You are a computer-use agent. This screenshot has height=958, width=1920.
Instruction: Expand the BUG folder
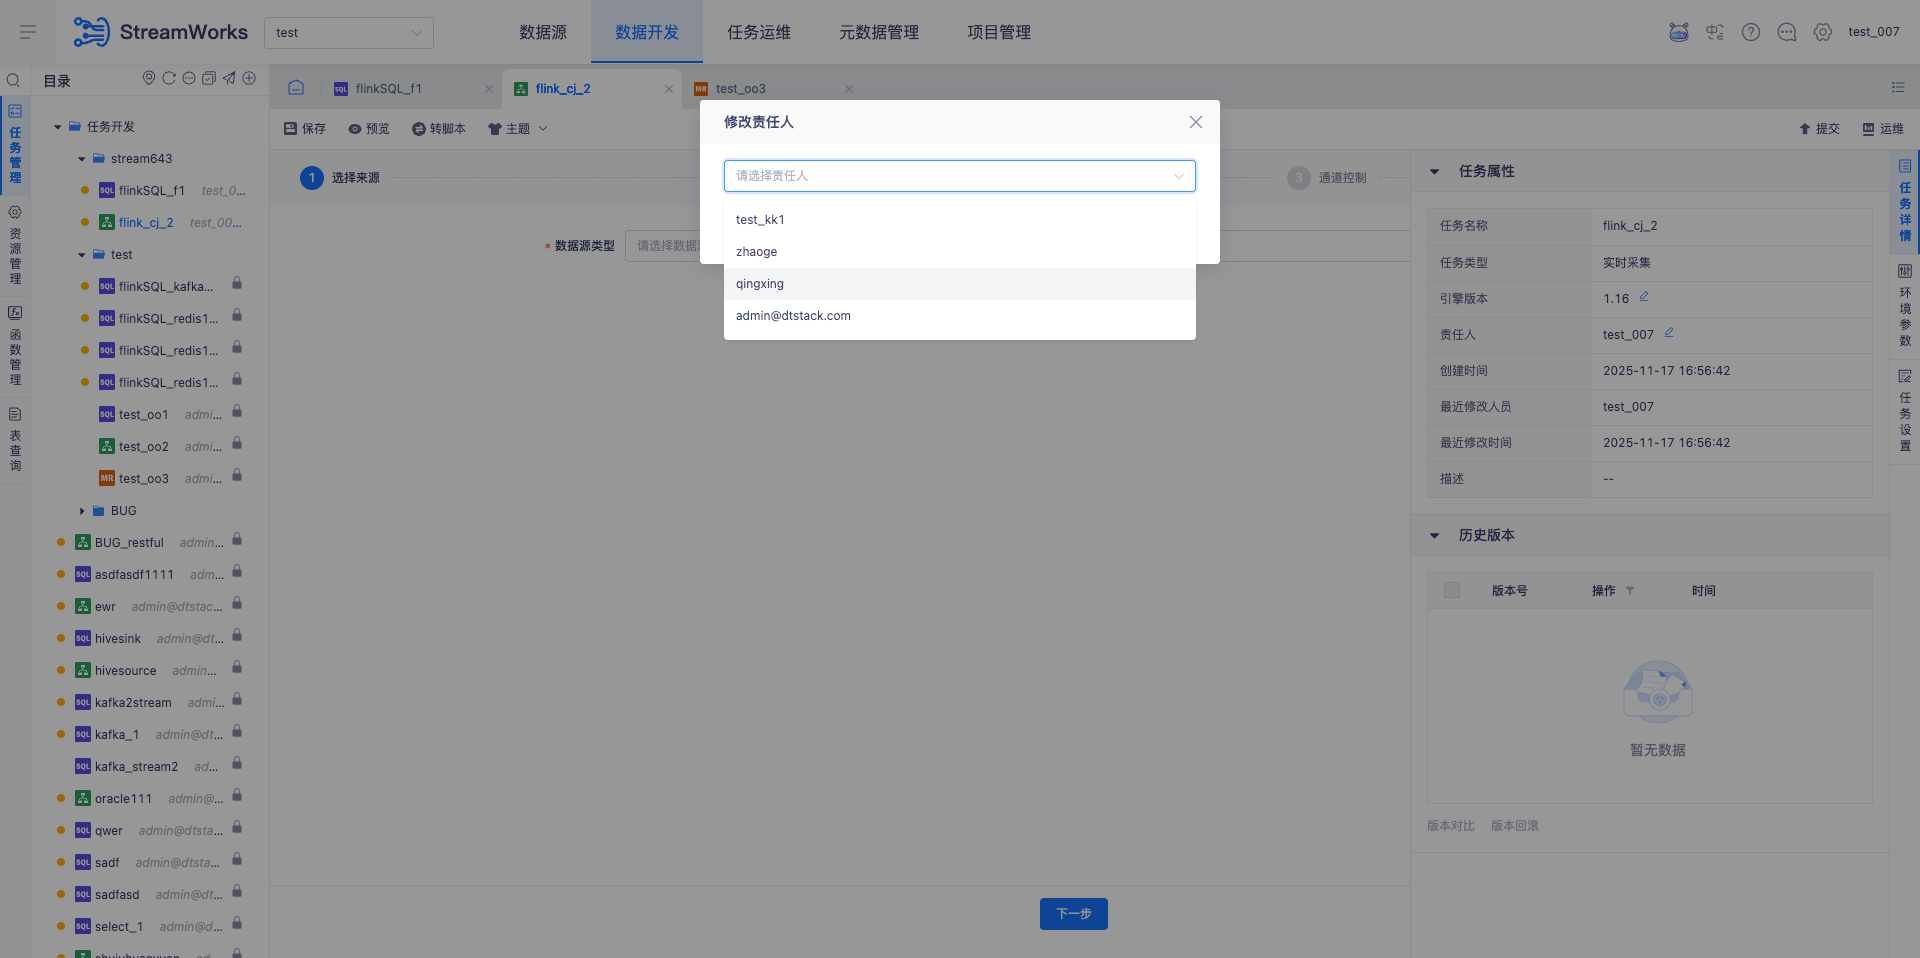(x=82, y=511)
